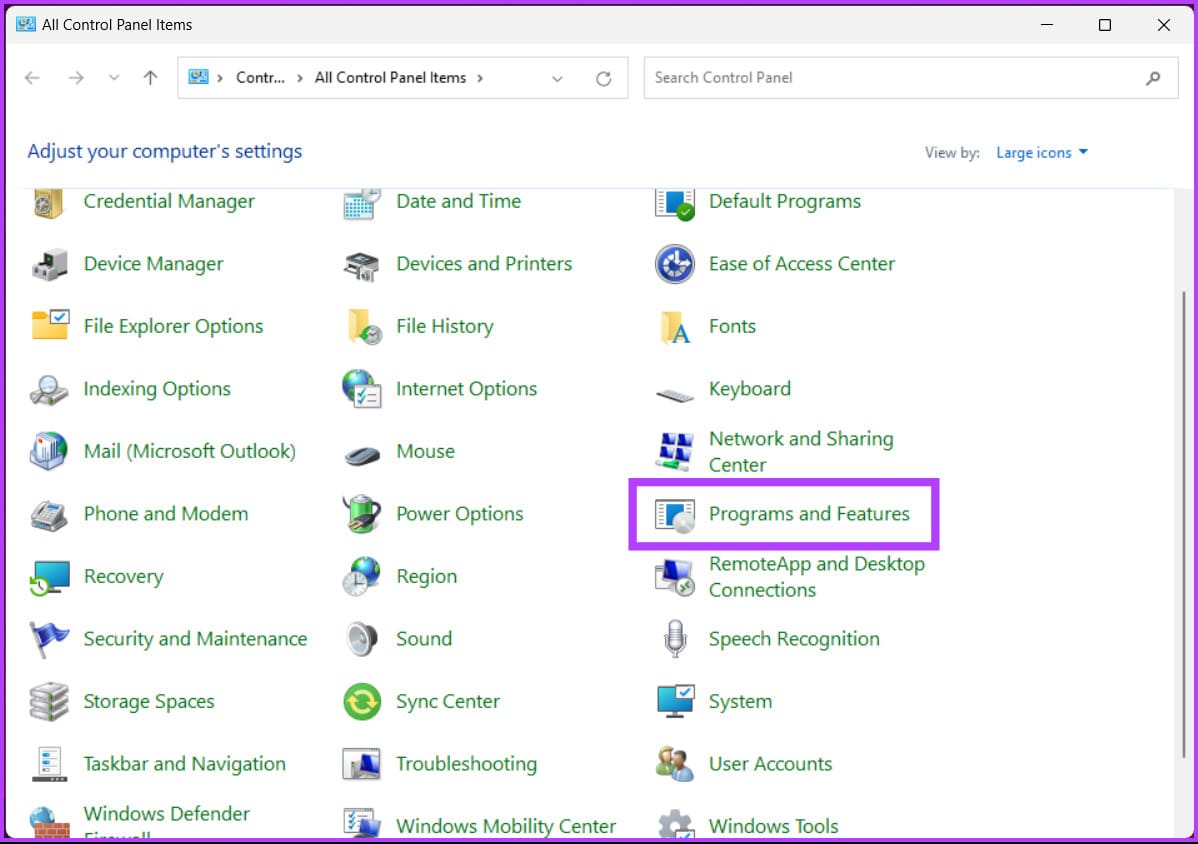Go up one level with Up arrow
Image resolution: width=1198 pixels, height=844 pixels.
point(151,77)
